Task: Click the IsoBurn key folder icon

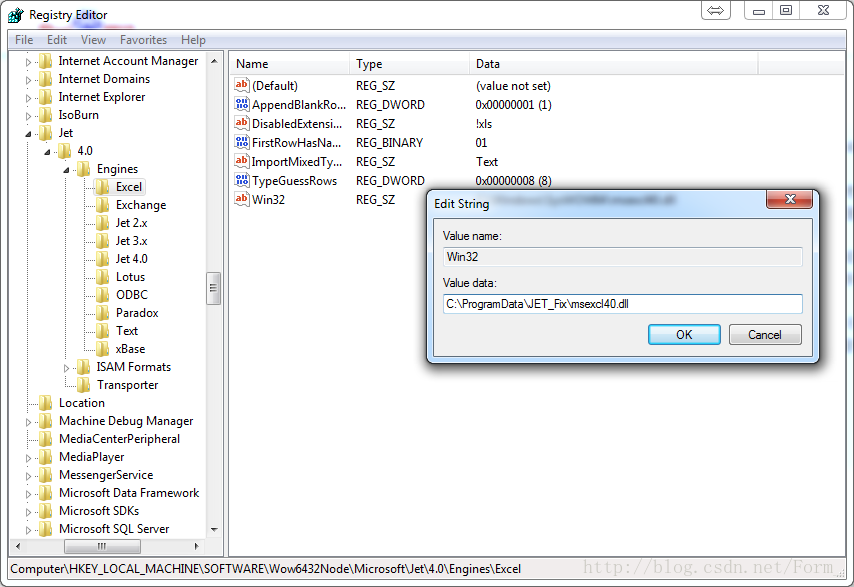Action: coord(46,115)
